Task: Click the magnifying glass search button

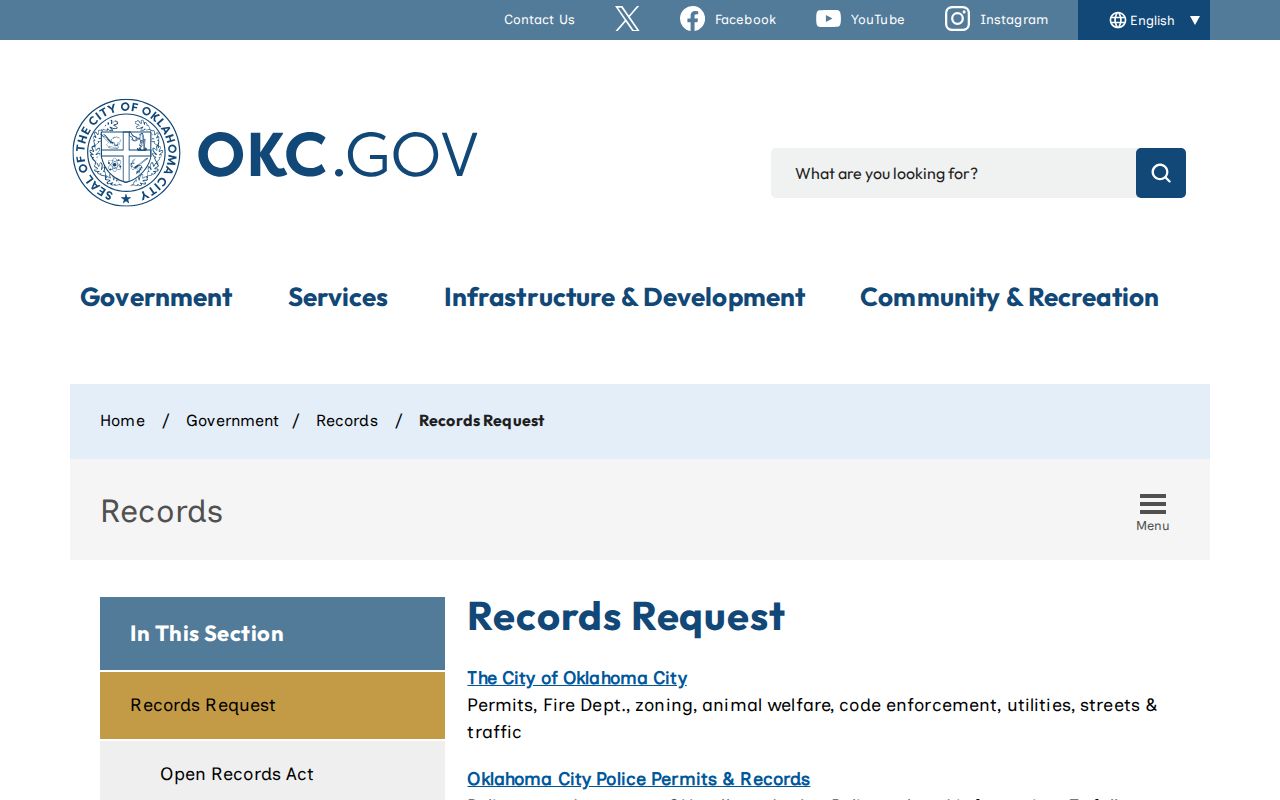Action: [1161, 173]
